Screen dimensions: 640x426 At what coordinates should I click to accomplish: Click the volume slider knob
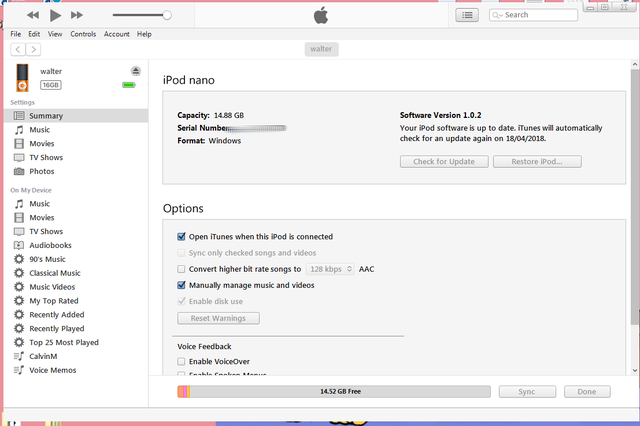click(167, 15)
